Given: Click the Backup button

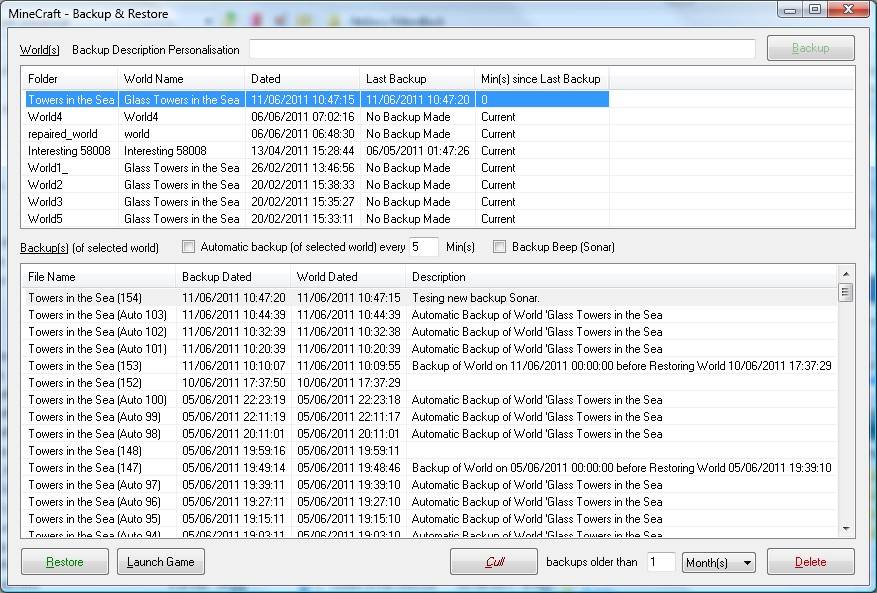Looking at the screenshot, I should [810, 48].
